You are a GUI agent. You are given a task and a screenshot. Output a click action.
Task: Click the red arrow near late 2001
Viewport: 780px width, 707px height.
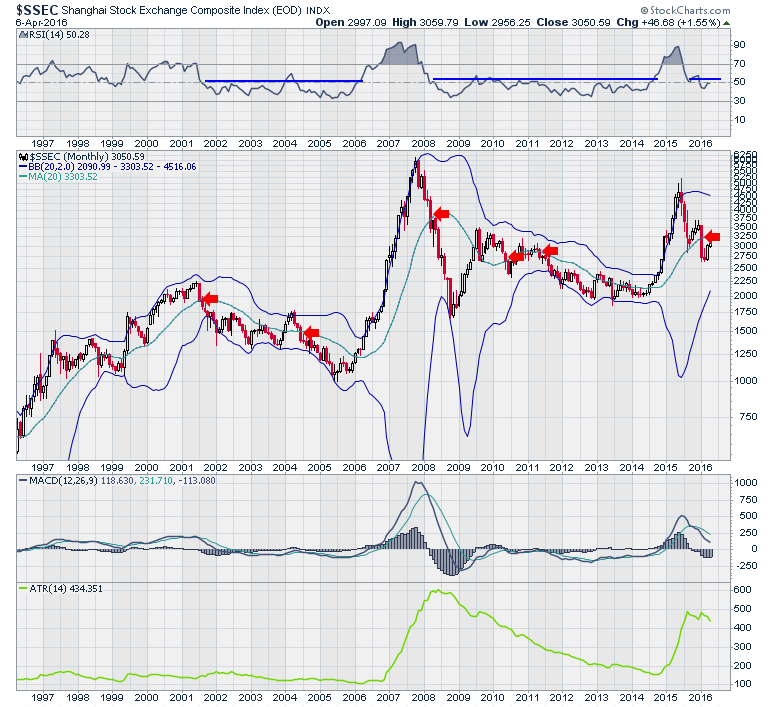[x=209, y=298]
